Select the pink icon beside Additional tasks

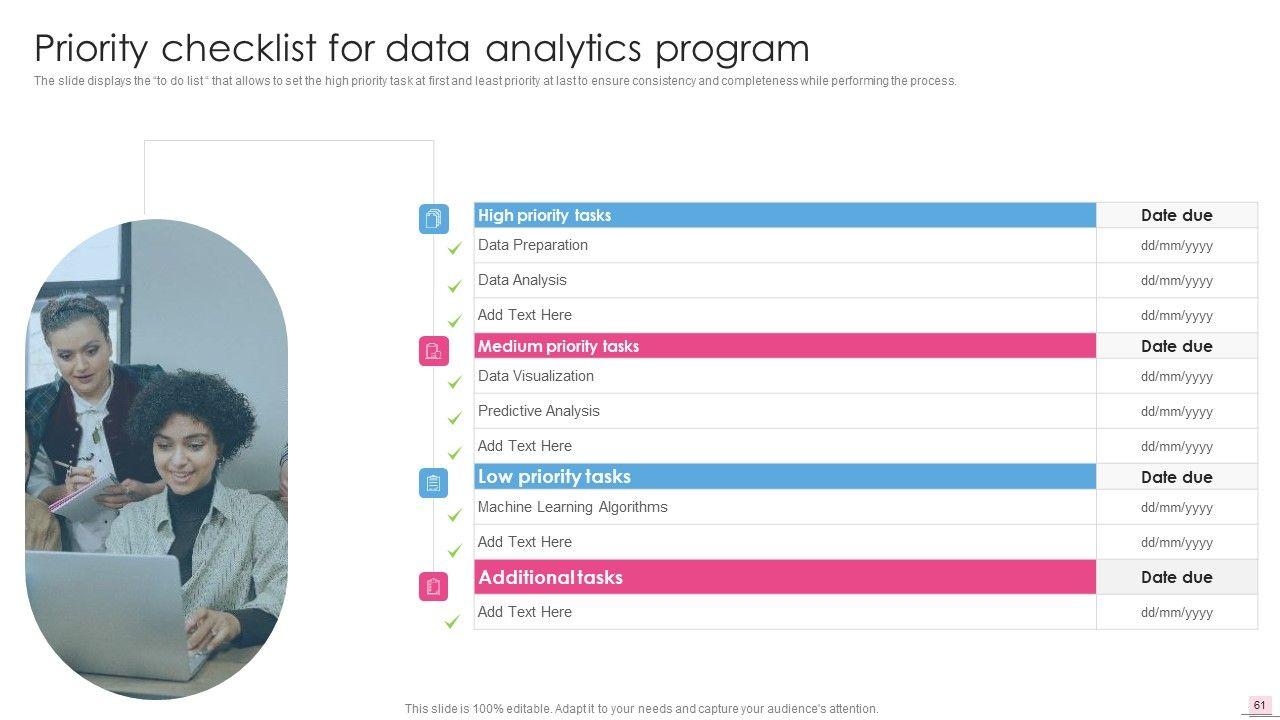coord(433,586)
